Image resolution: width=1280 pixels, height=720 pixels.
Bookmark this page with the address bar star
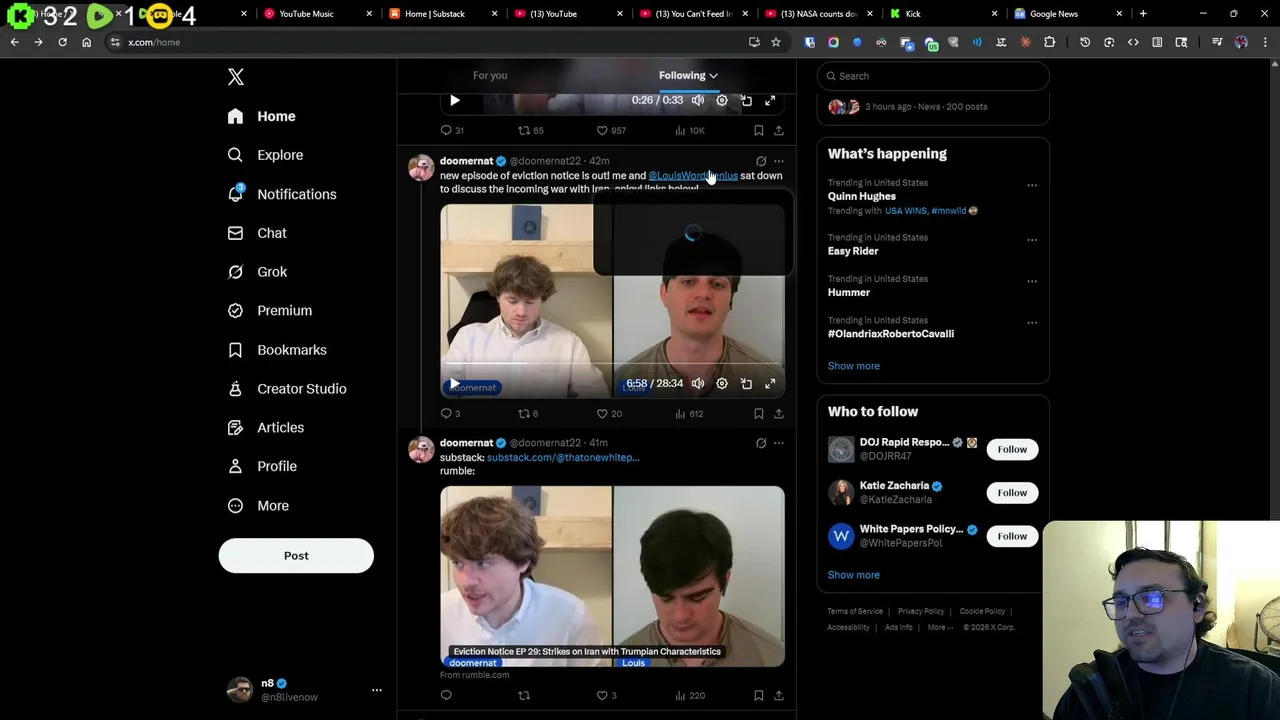point(775,42)
